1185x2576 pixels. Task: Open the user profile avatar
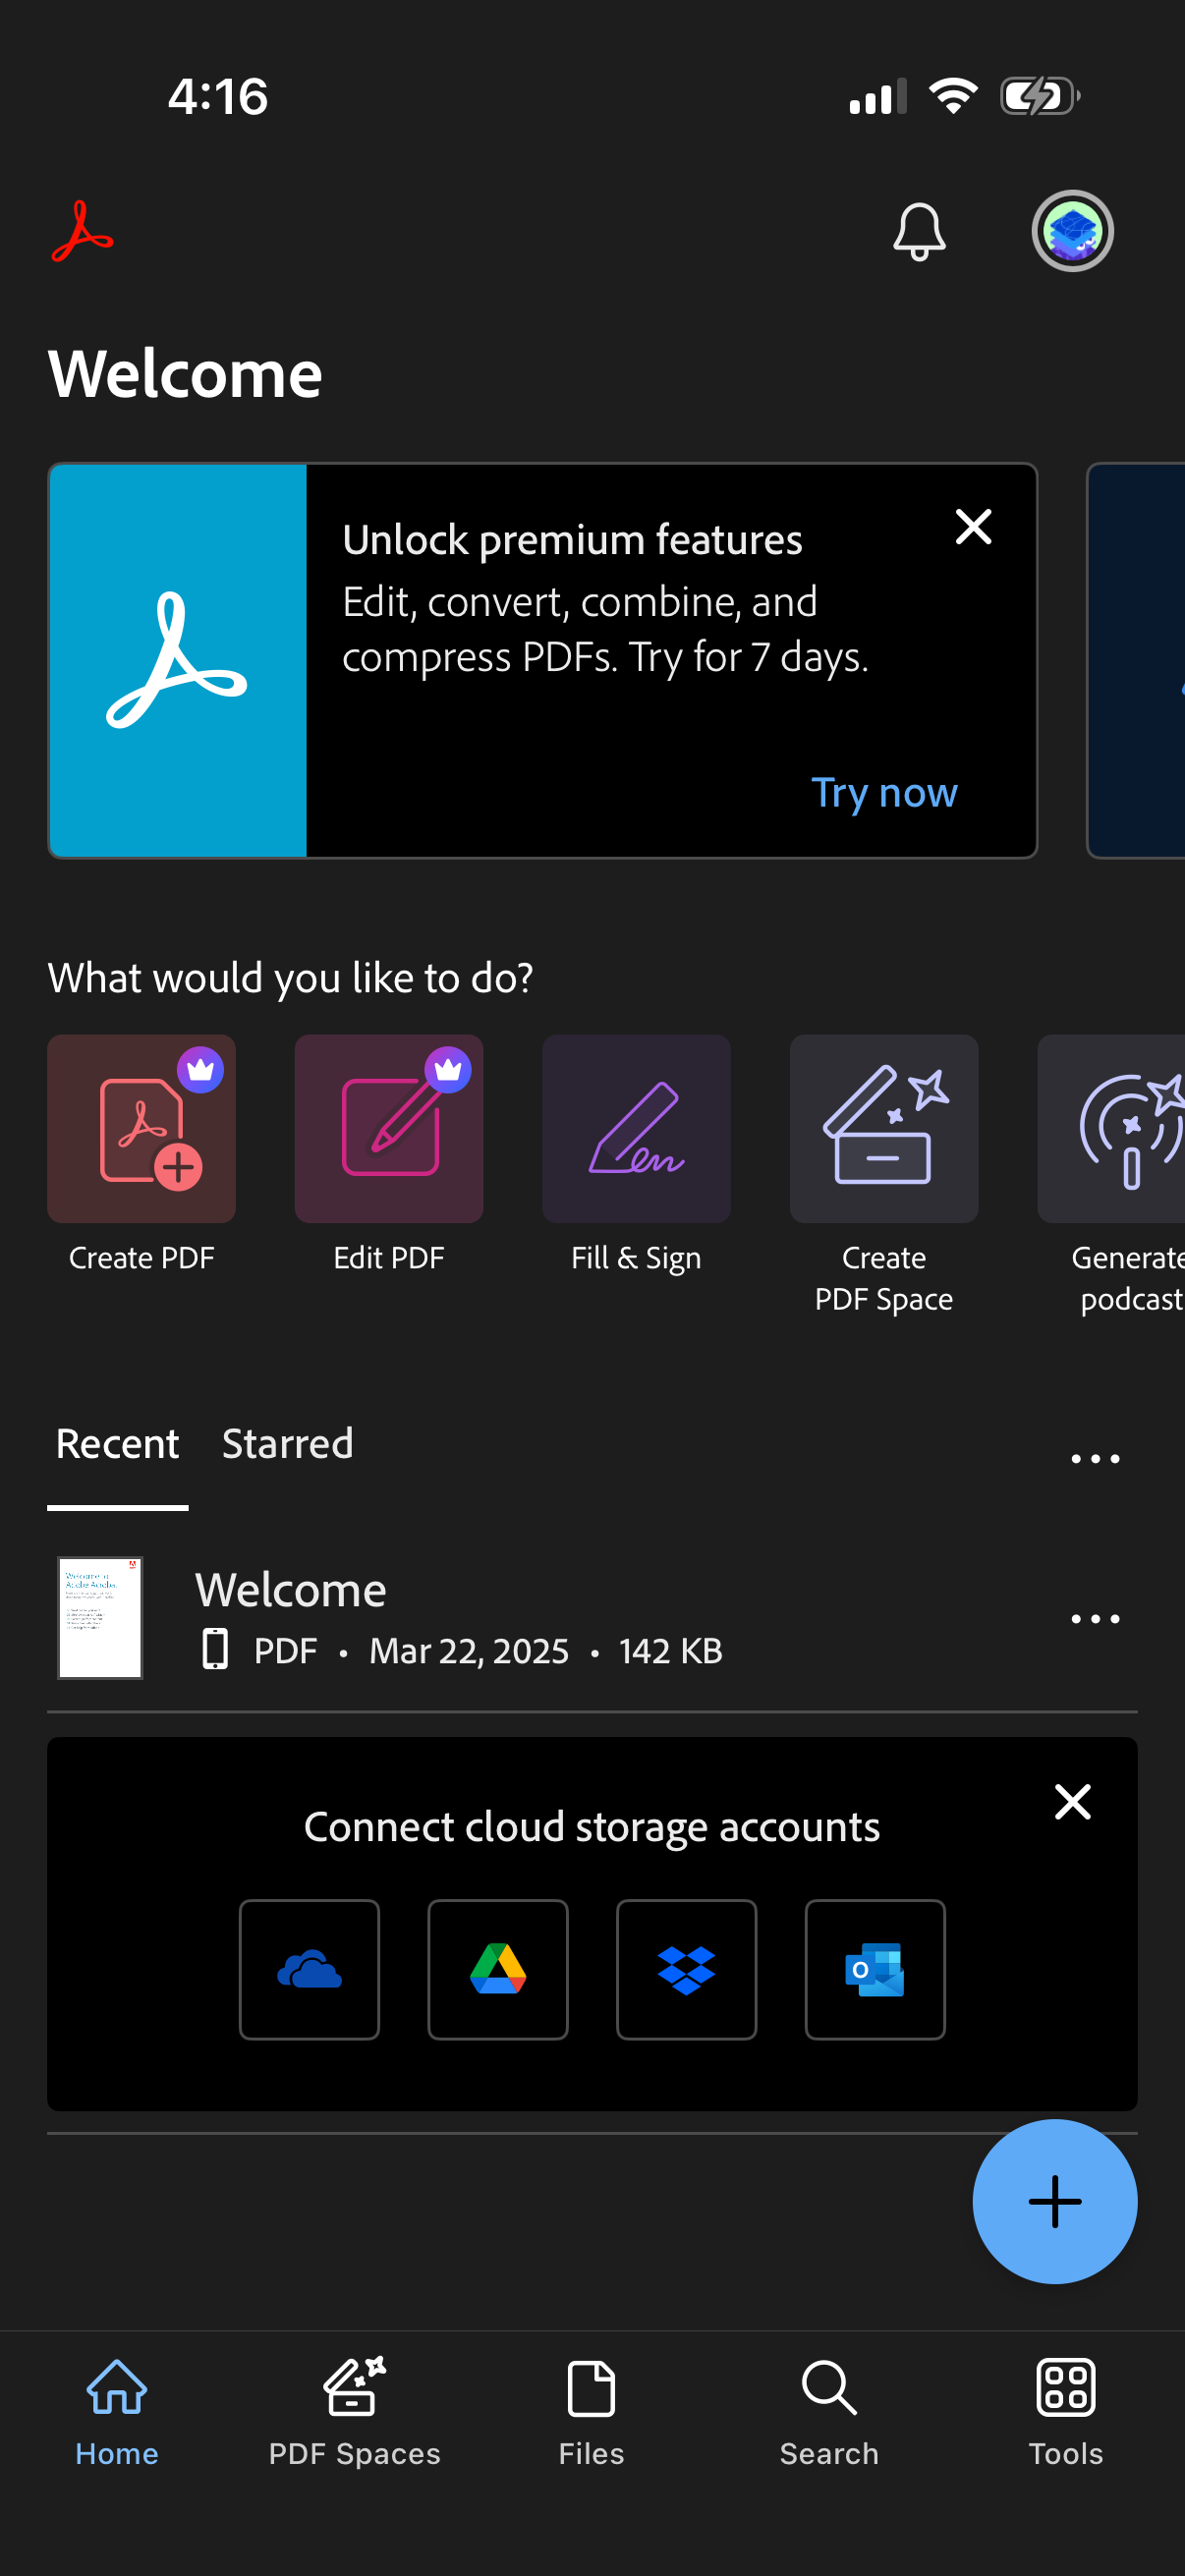pyautogui.click(x=1072, y=231)
